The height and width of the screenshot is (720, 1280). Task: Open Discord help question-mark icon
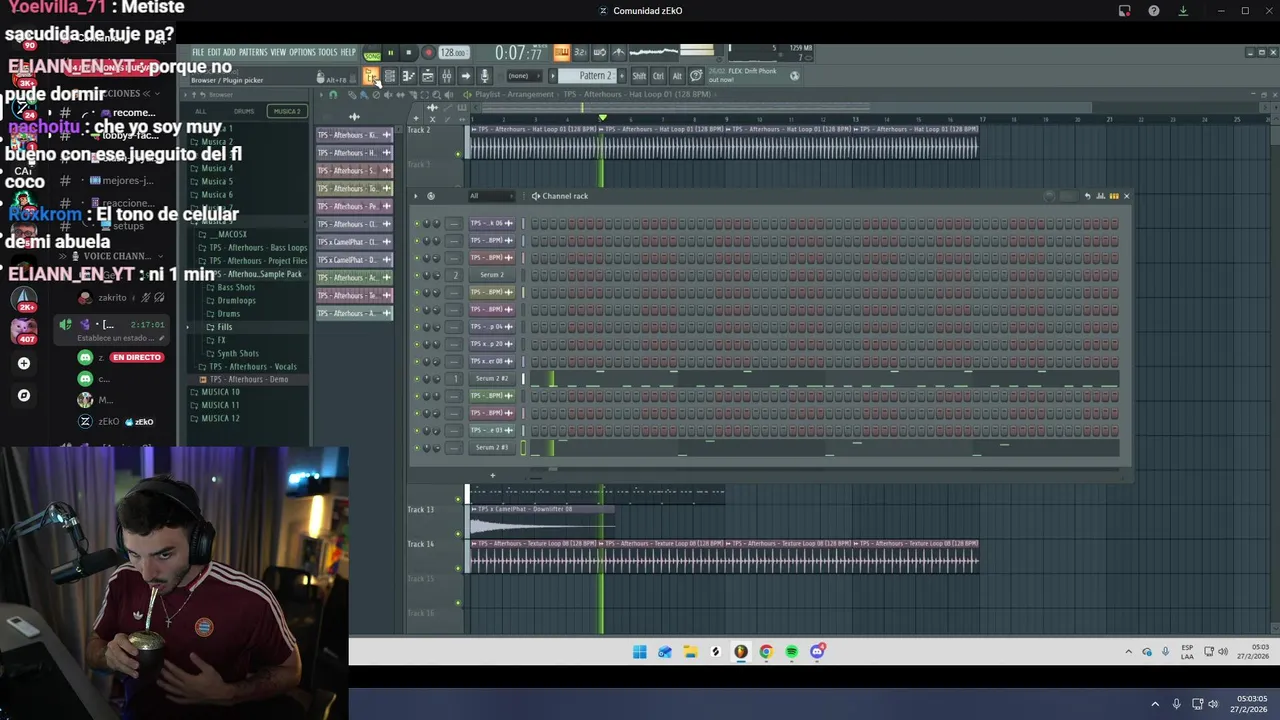click(1154, 11)
